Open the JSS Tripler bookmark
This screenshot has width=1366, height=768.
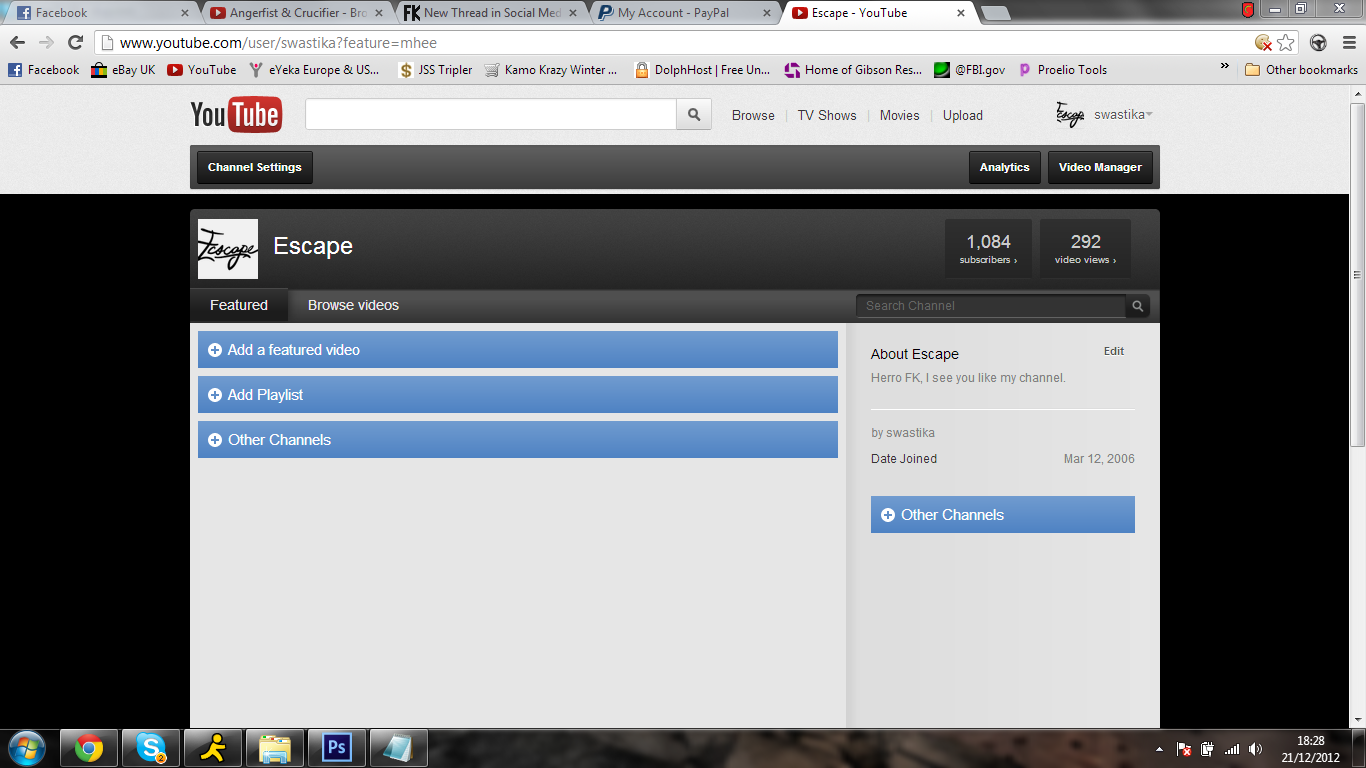[435, 70]
